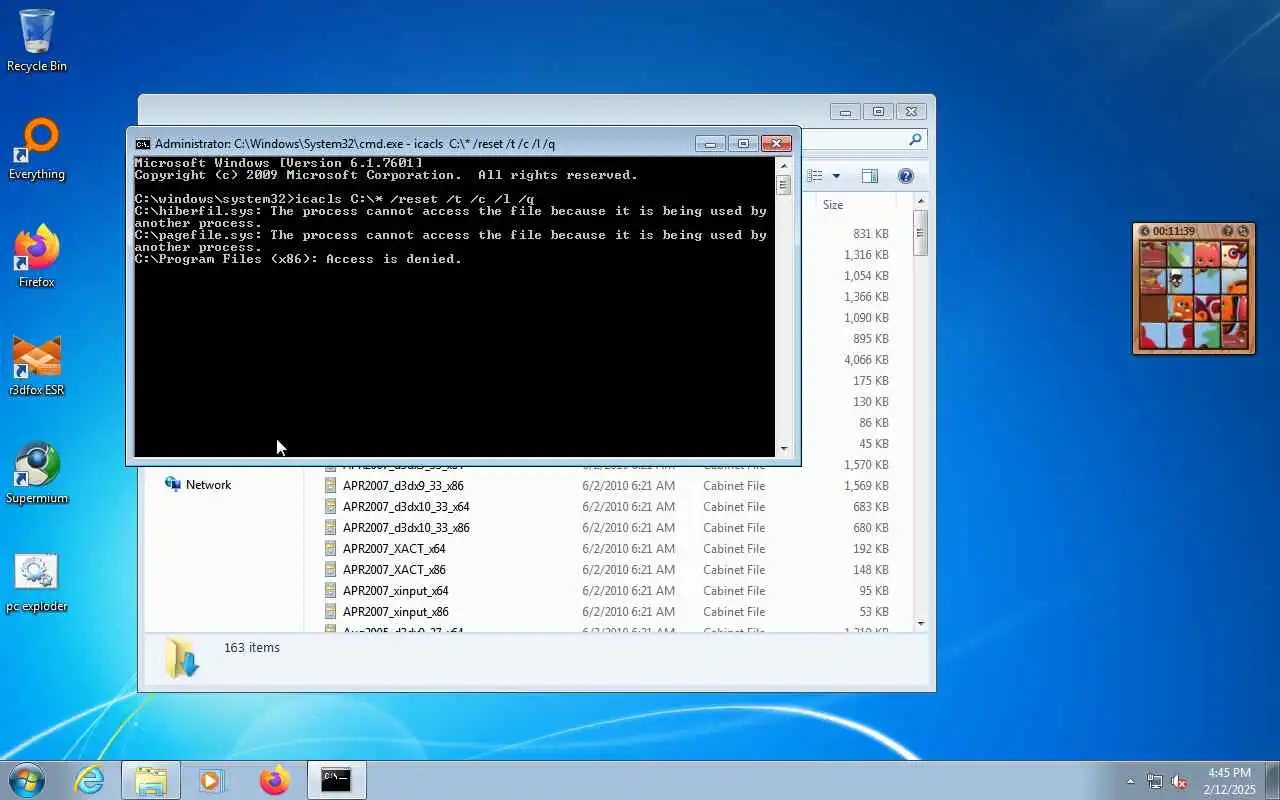Switch to Windows Explorer in the taskbar
The height and width of the screenshot is (800, 1280).
coord(151,780)
